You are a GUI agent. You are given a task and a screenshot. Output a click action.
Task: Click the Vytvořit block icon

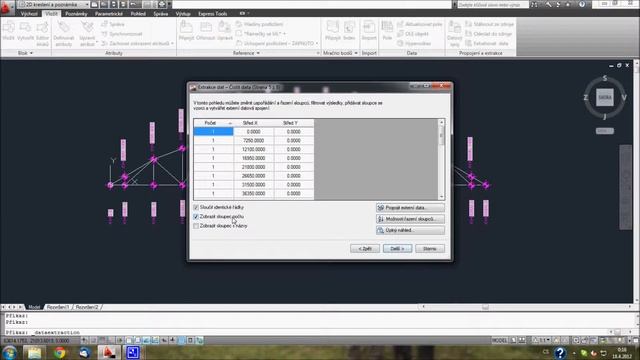pos(25,31)
